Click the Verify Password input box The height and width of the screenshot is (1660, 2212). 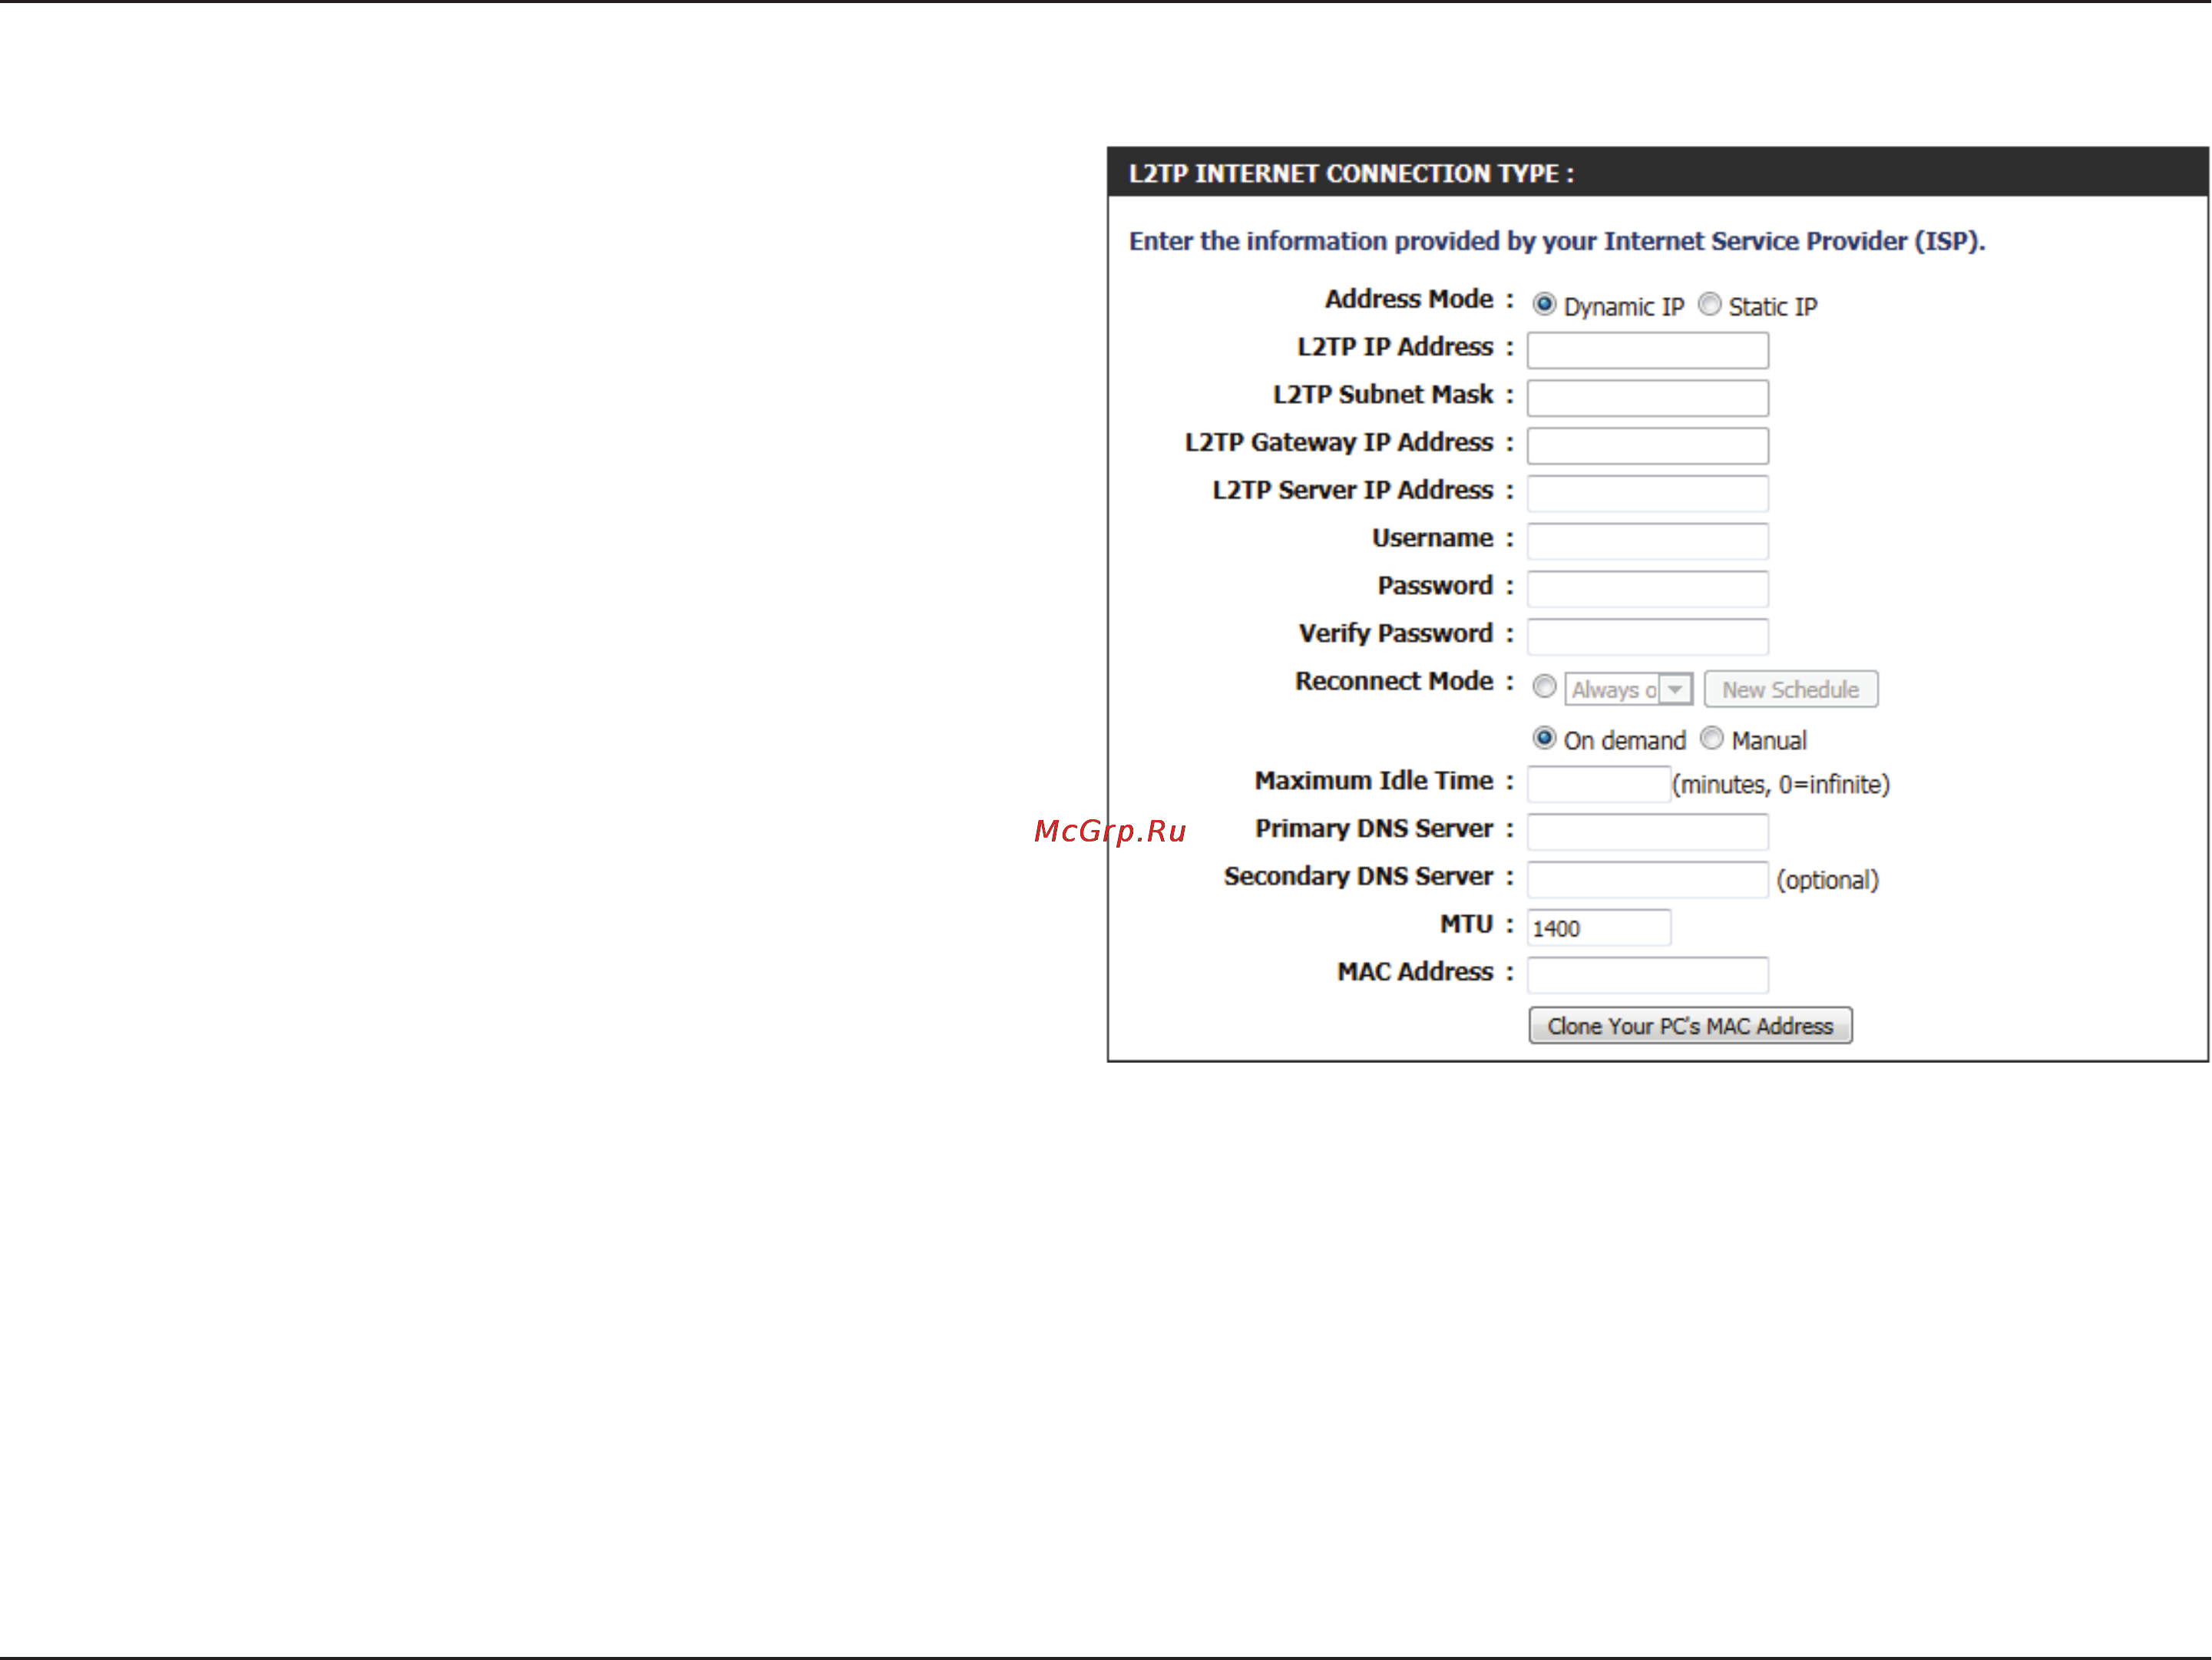pyautogui.click(x=1647, y=637)
